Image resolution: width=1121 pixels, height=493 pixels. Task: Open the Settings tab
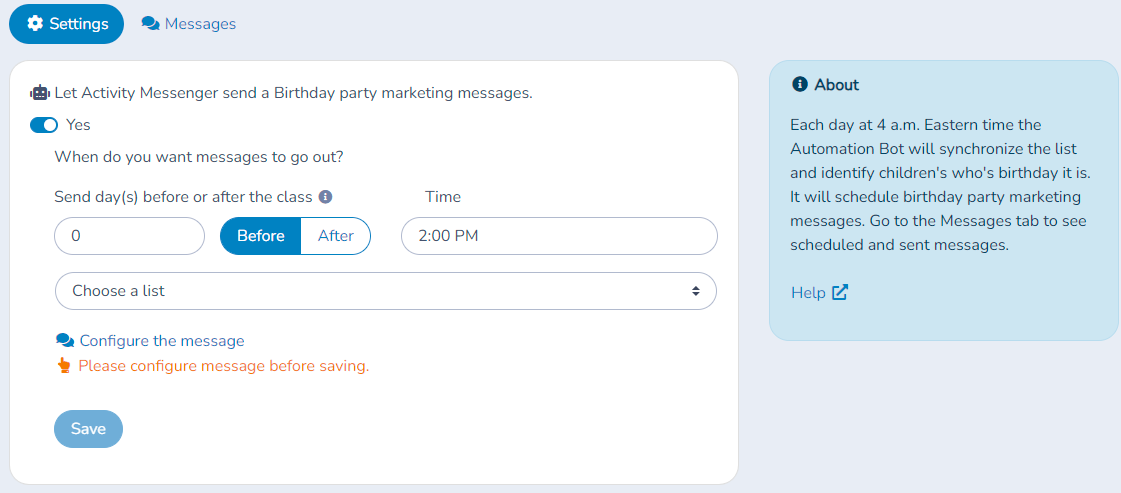click(66, 24)
